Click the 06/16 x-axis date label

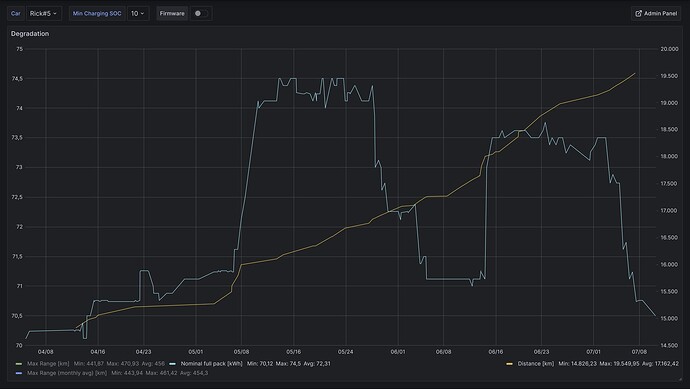[495, 352]
